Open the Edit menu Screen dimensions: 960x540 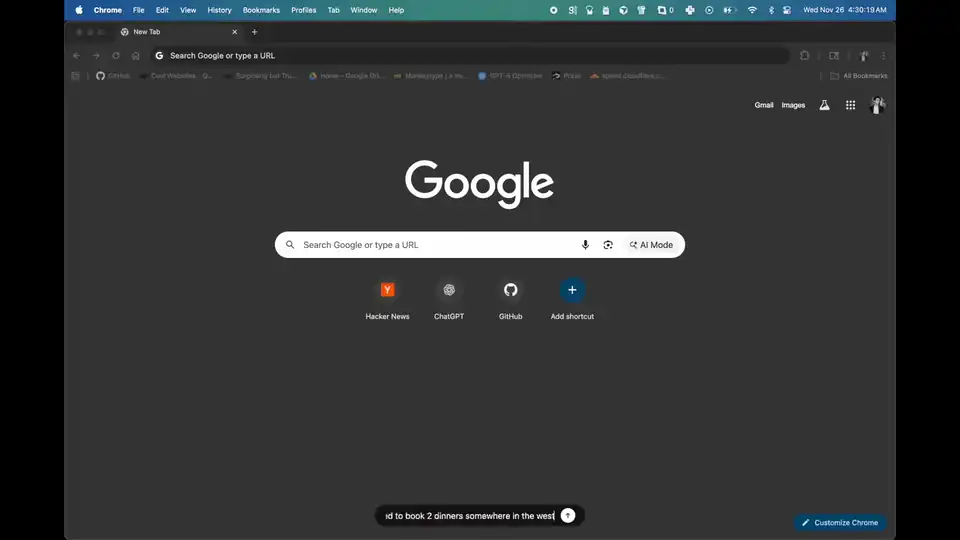[162, 10]
